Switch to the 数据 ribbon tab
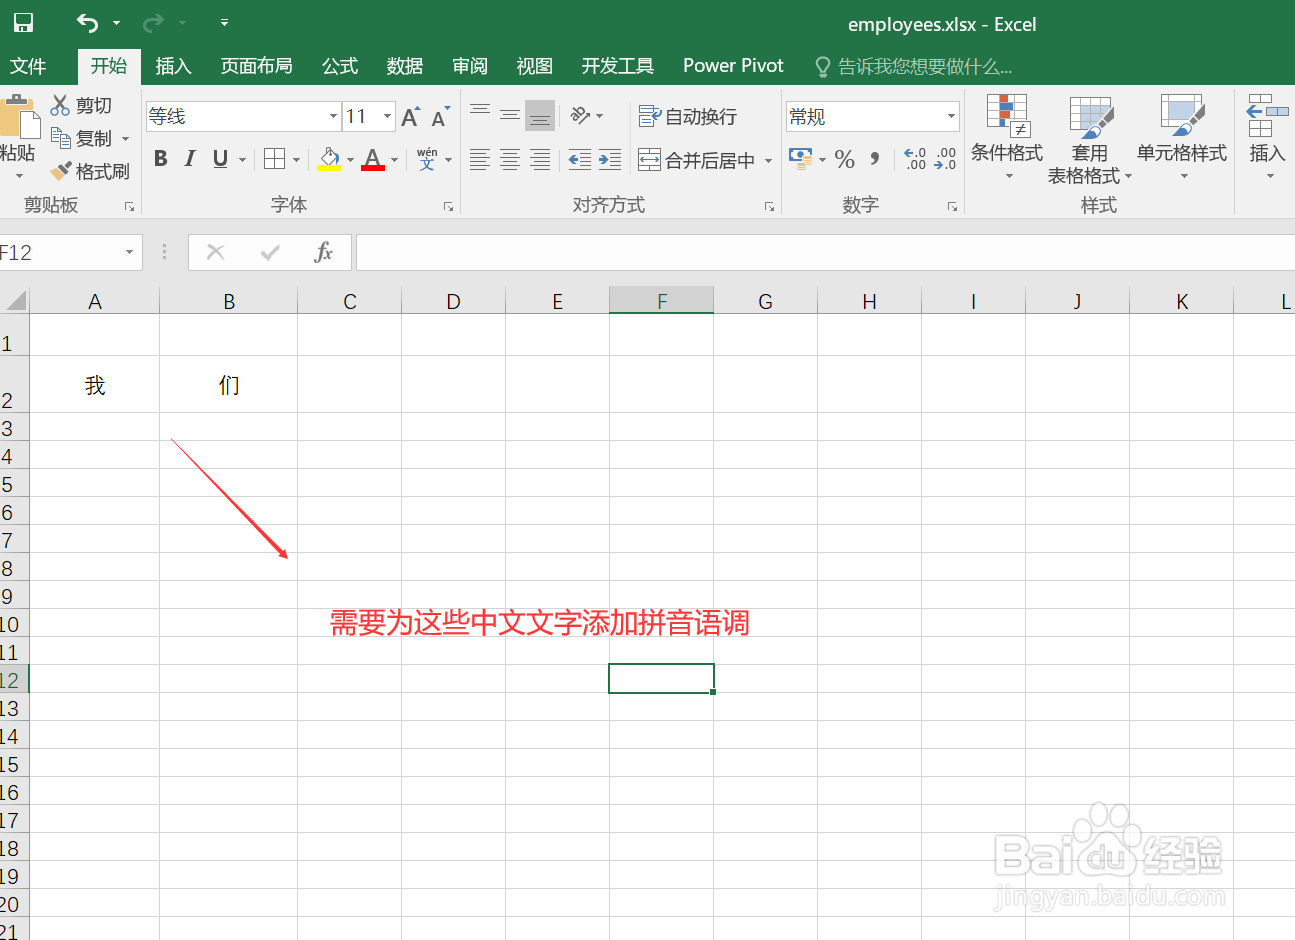The height and width of the screenshot is (940, 1295). (404, 66)
